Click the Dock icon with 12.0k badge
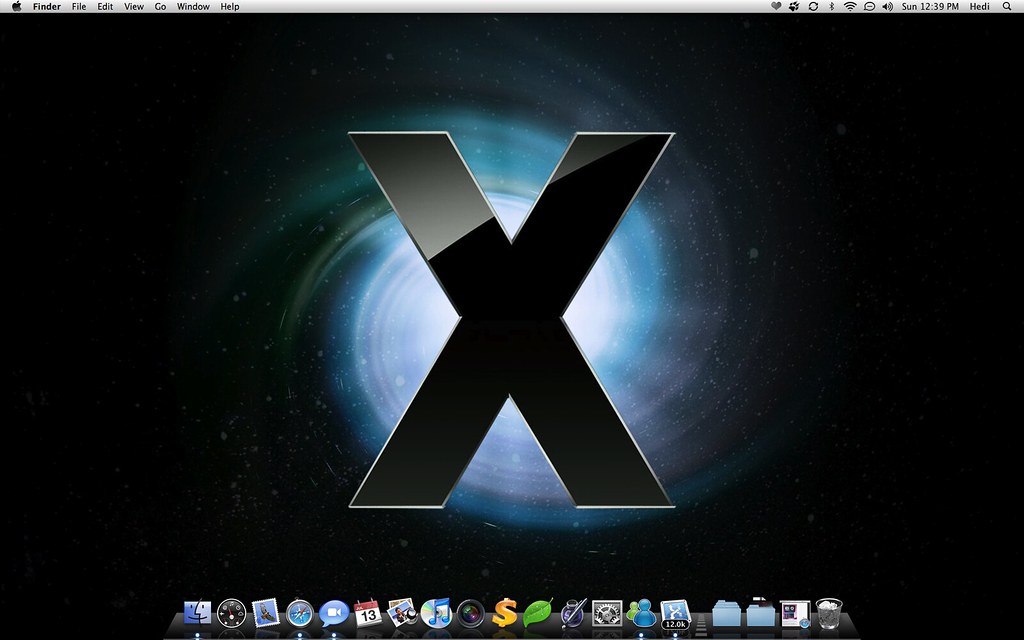1024x640 pixels. tap(675, 615)
